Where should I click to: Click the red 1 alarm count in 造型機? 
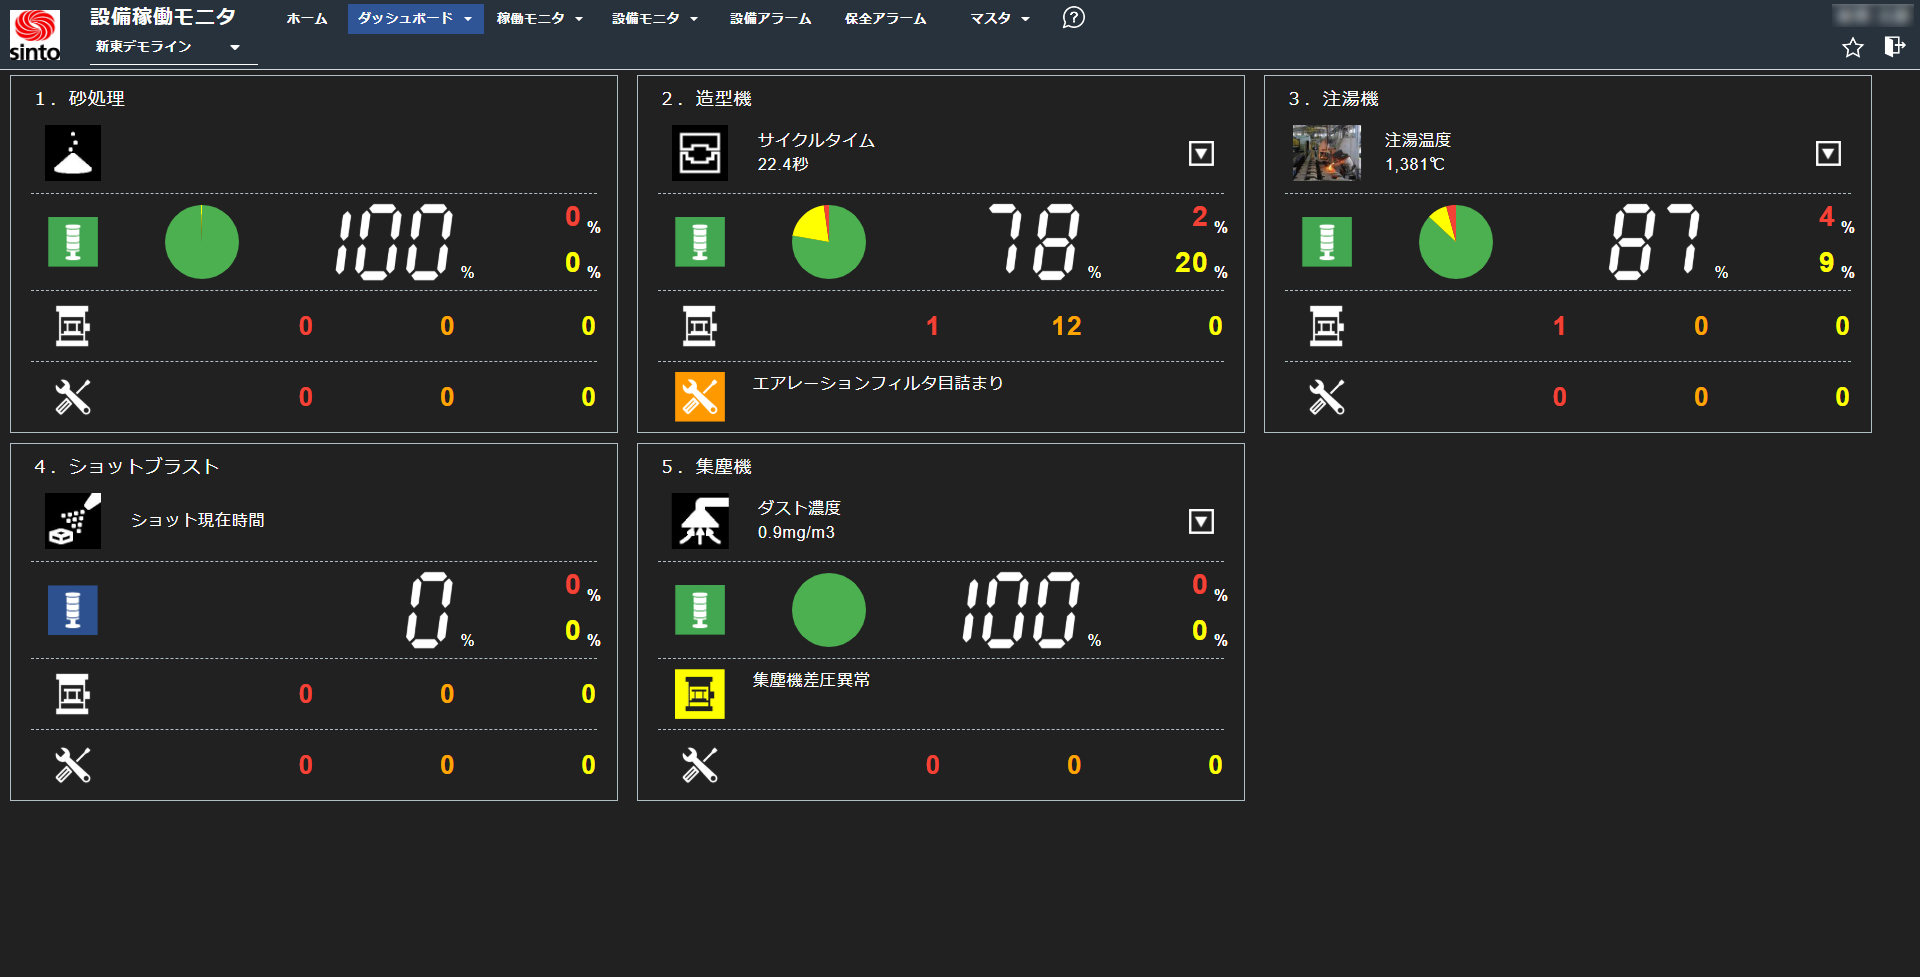point(932,326)
